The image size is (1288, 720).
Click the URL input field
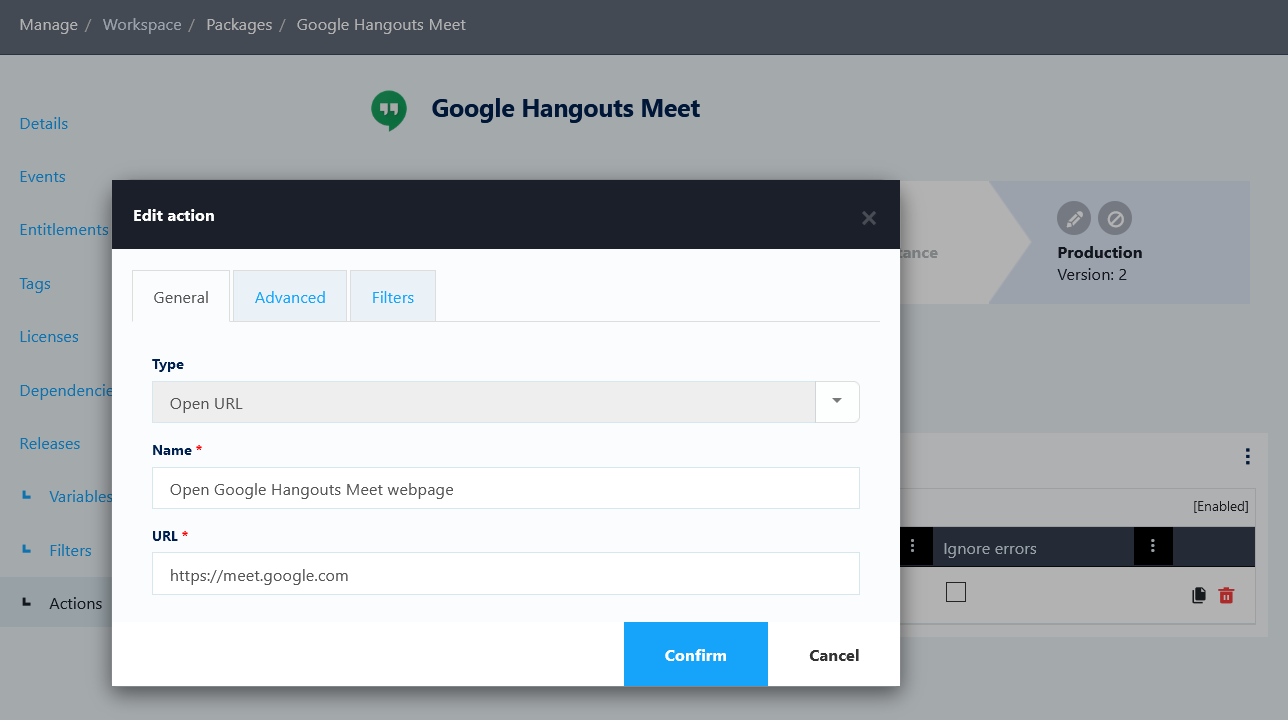(x=506, y=574)
